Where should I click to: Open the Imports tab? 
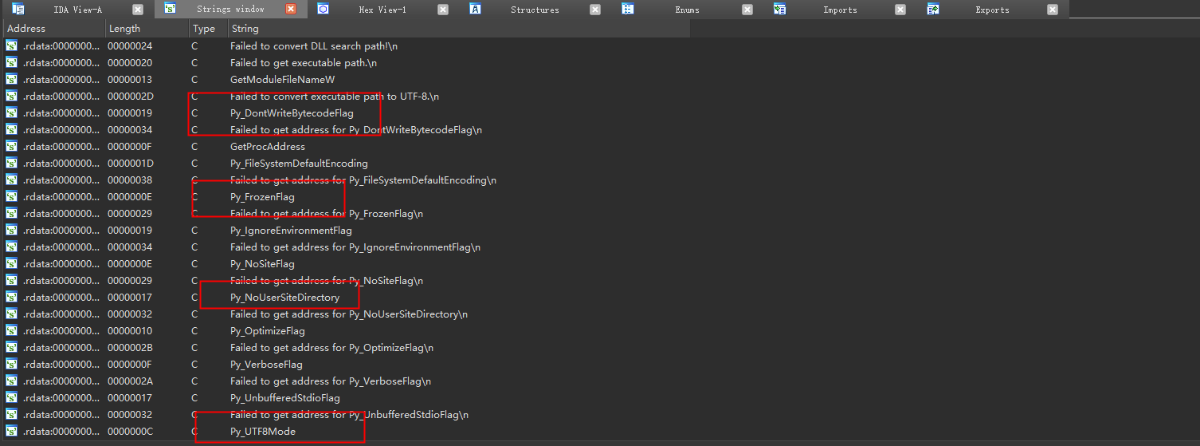[839, 9]
